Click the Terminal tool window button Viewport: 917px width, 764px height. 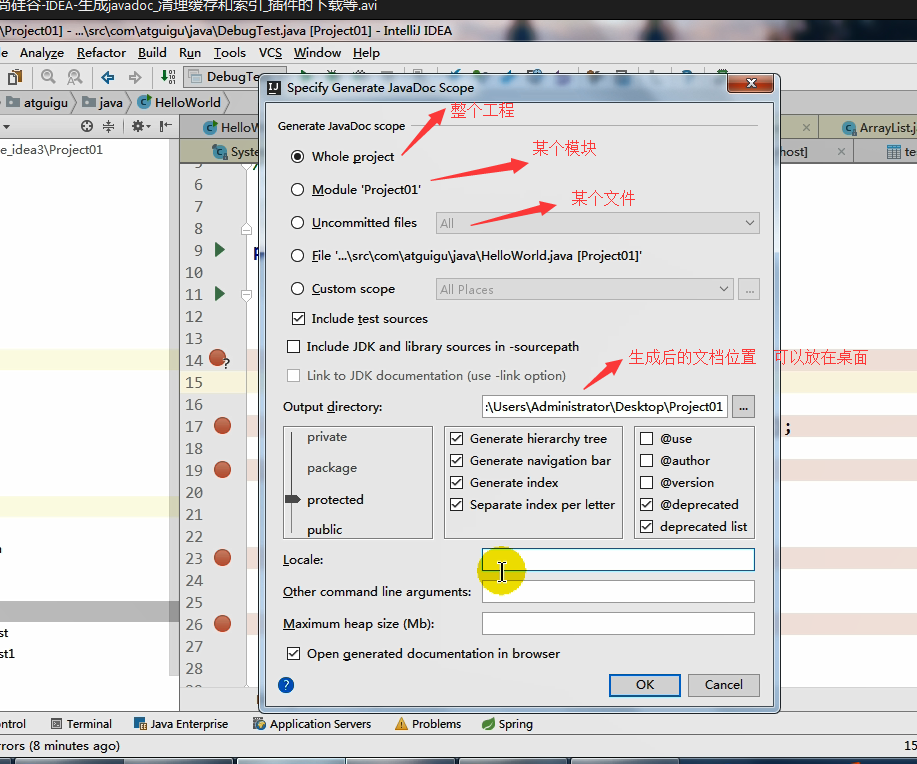pyautogui.click(x=81, y=724)
